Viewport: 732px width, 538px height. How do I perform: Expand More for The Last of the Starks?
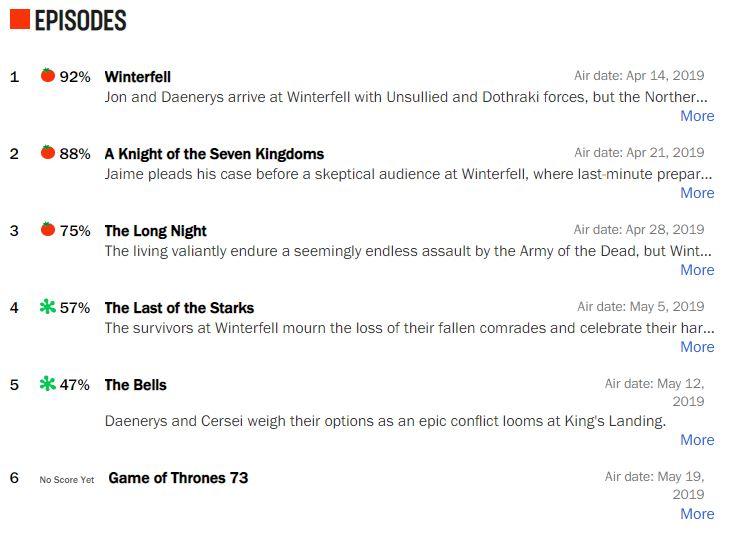(697, 347)
